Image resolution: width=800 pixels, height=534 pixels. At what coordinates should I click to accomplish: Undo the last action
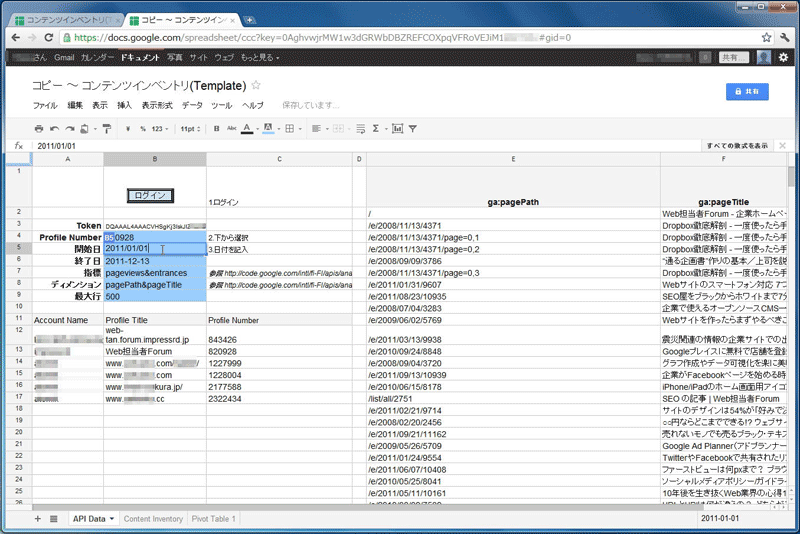(x=55, y=129)
